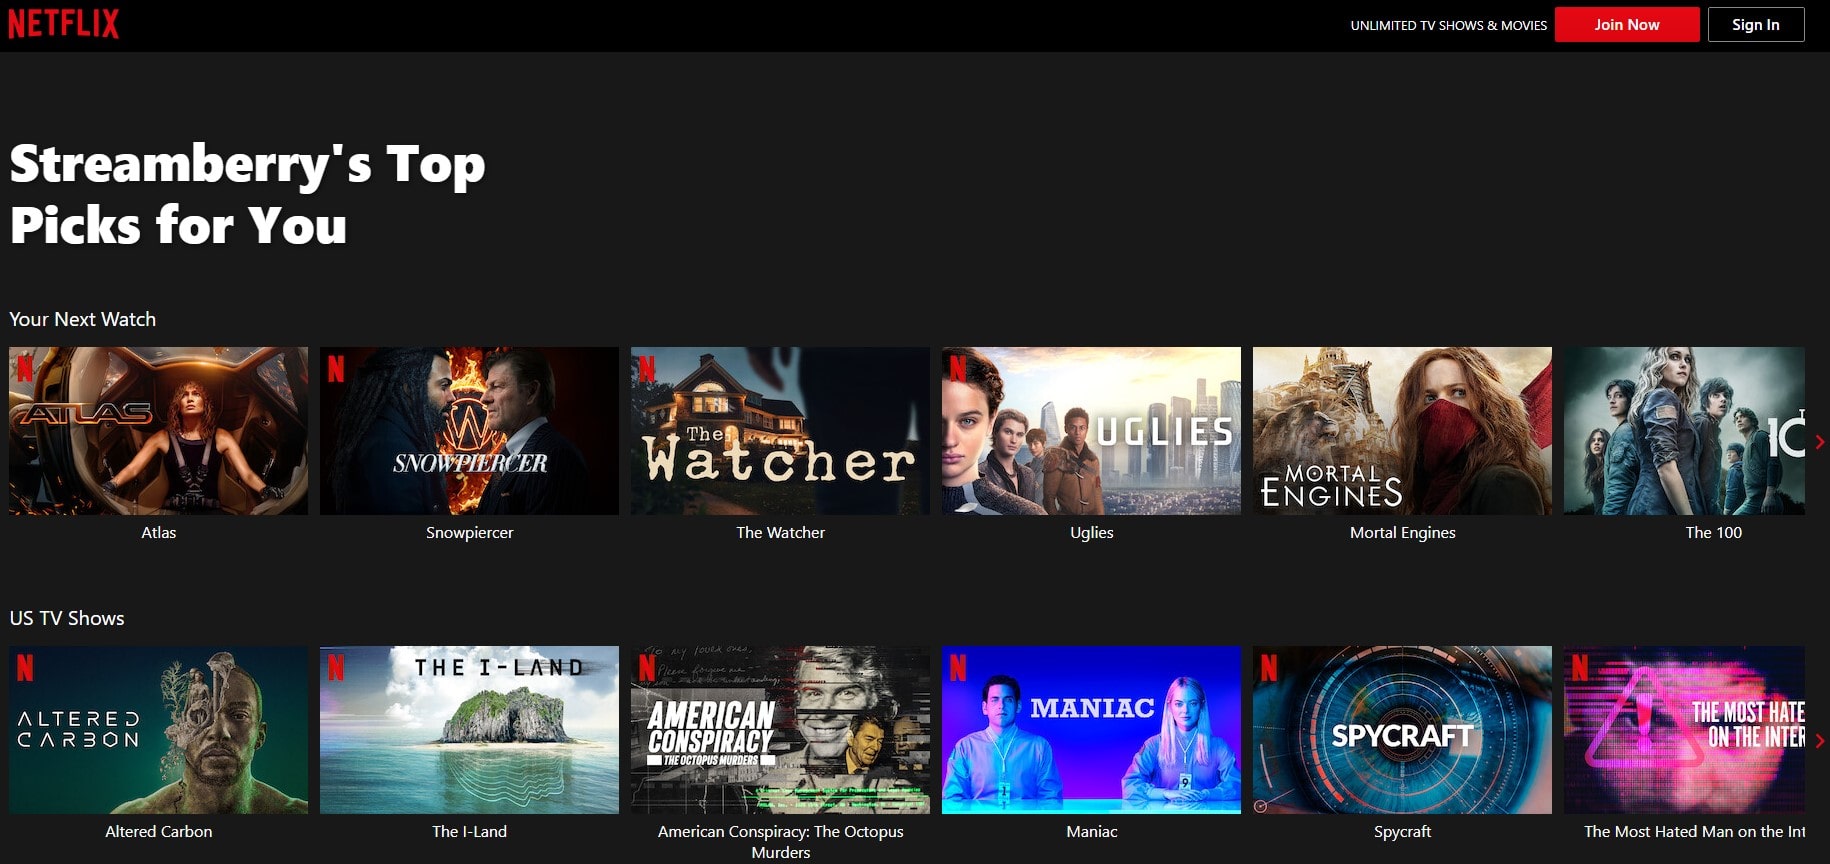The width and height of the screenshot is (1830, 864).
Task: Select the Altered Carbon thumbnail
Action: [x=159, y=730]
